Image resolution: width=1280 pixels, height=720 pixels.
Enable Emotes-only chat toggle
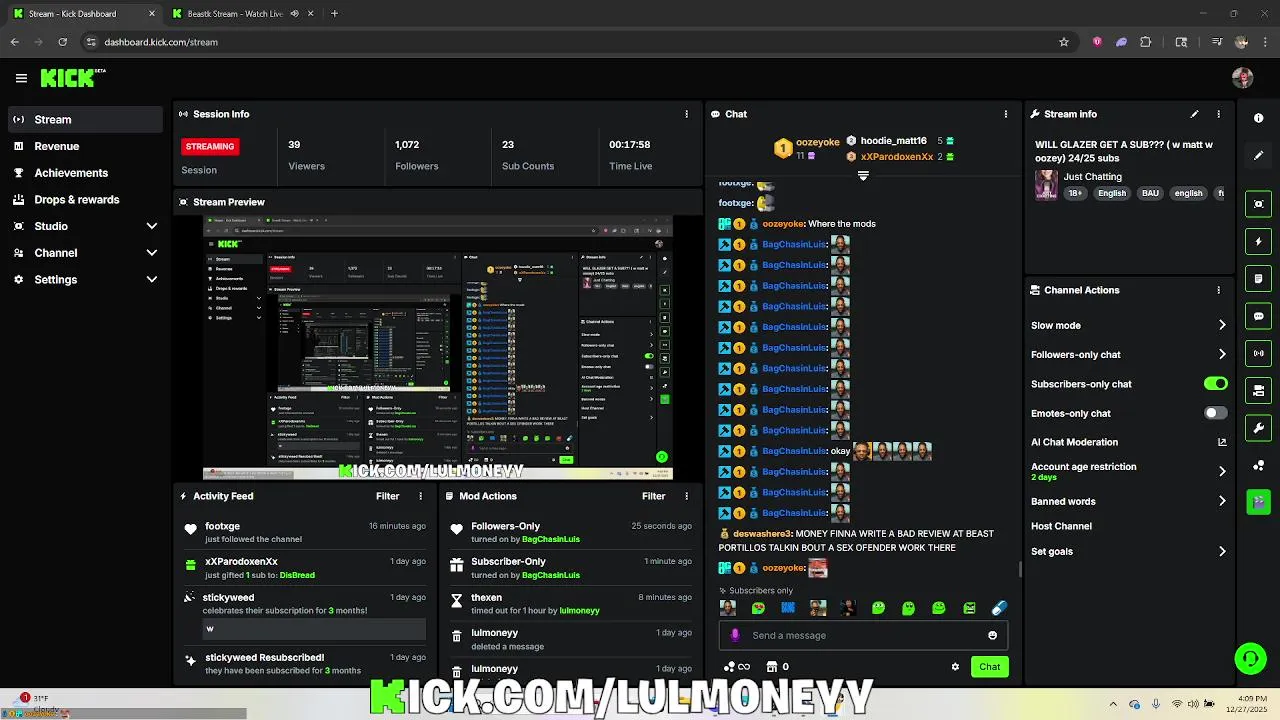(x=1216, y=413)
